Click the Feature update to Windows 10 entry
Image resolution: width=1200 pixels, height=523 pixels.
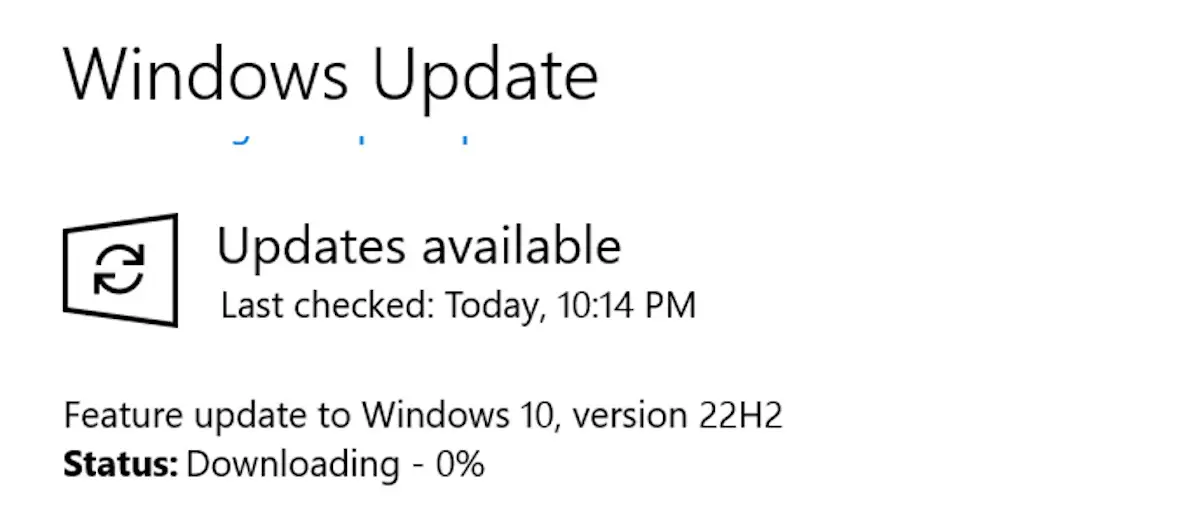423,414
